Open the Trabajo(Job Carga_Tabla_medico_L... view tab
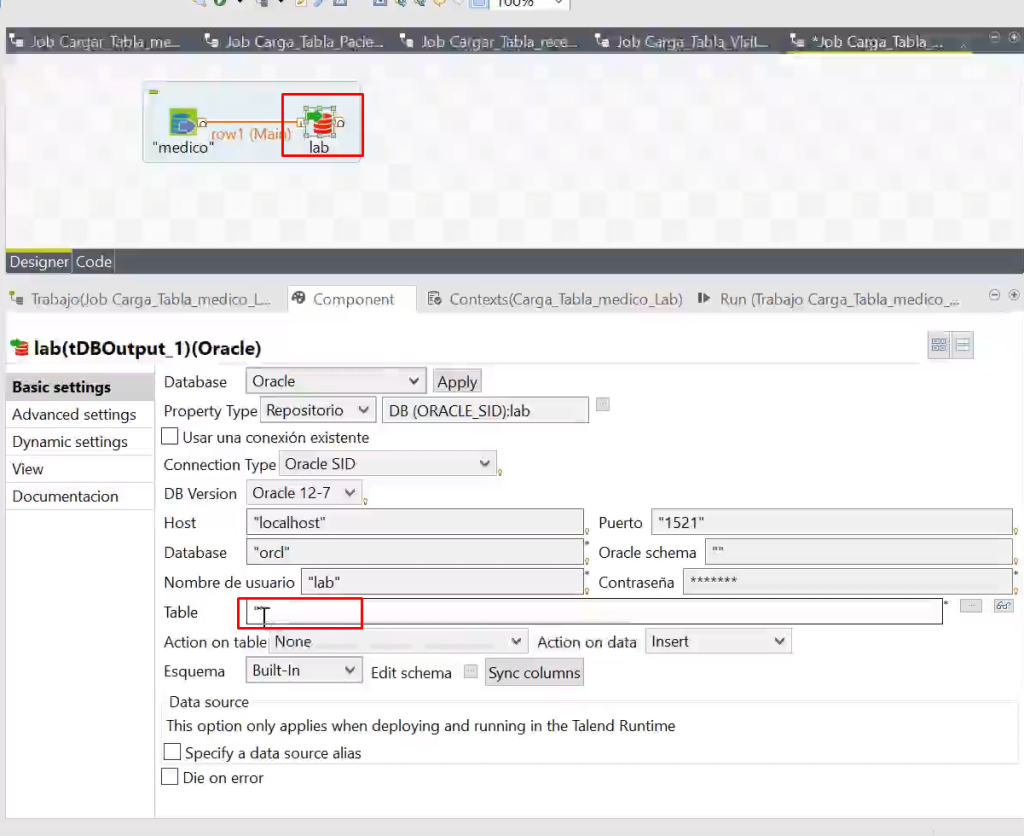This screenshot has height=836, width=1024. click(x=142, y=299)
